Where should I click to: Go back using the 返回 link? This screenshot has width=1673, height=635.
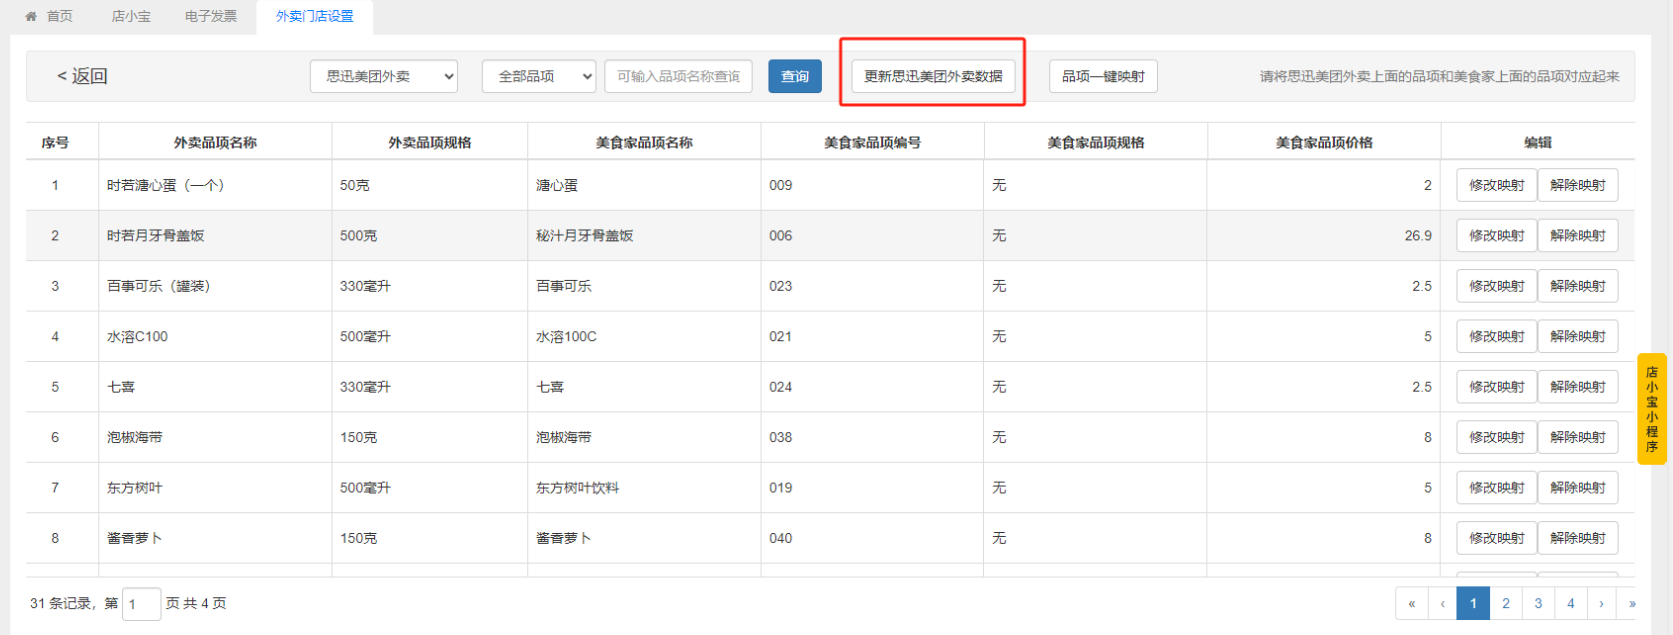pos(82,76)
